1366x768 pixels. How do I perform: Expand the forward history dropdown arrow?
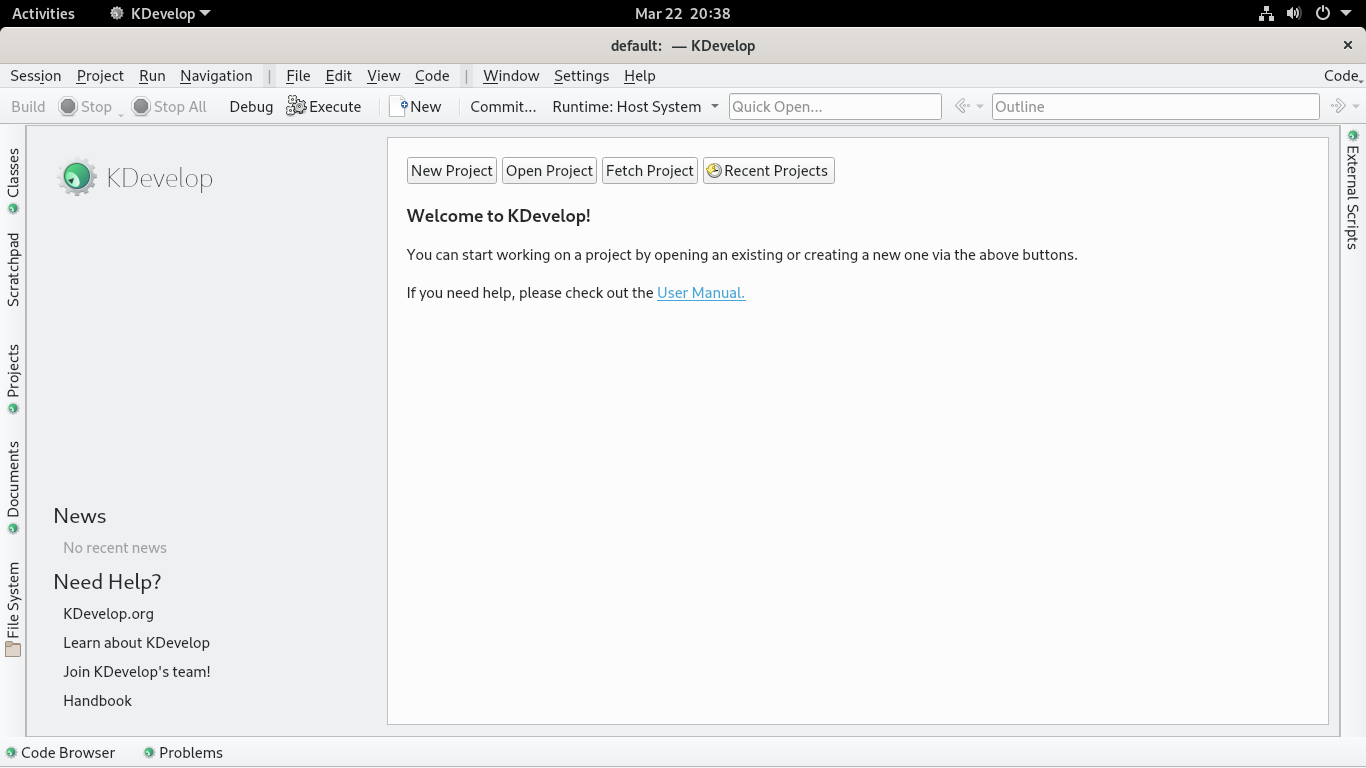tap(1356, 107)
